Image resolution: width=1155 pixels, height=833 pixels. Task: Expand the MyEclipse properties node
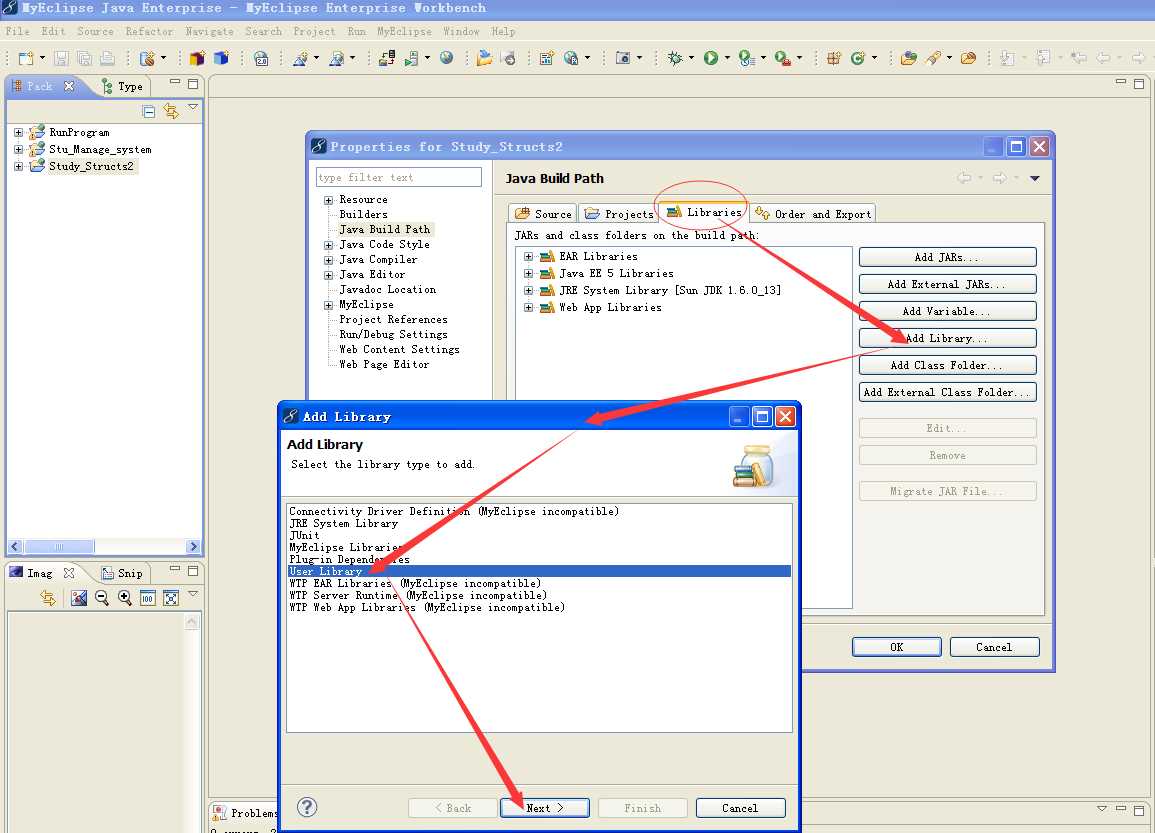click(329, 305)
